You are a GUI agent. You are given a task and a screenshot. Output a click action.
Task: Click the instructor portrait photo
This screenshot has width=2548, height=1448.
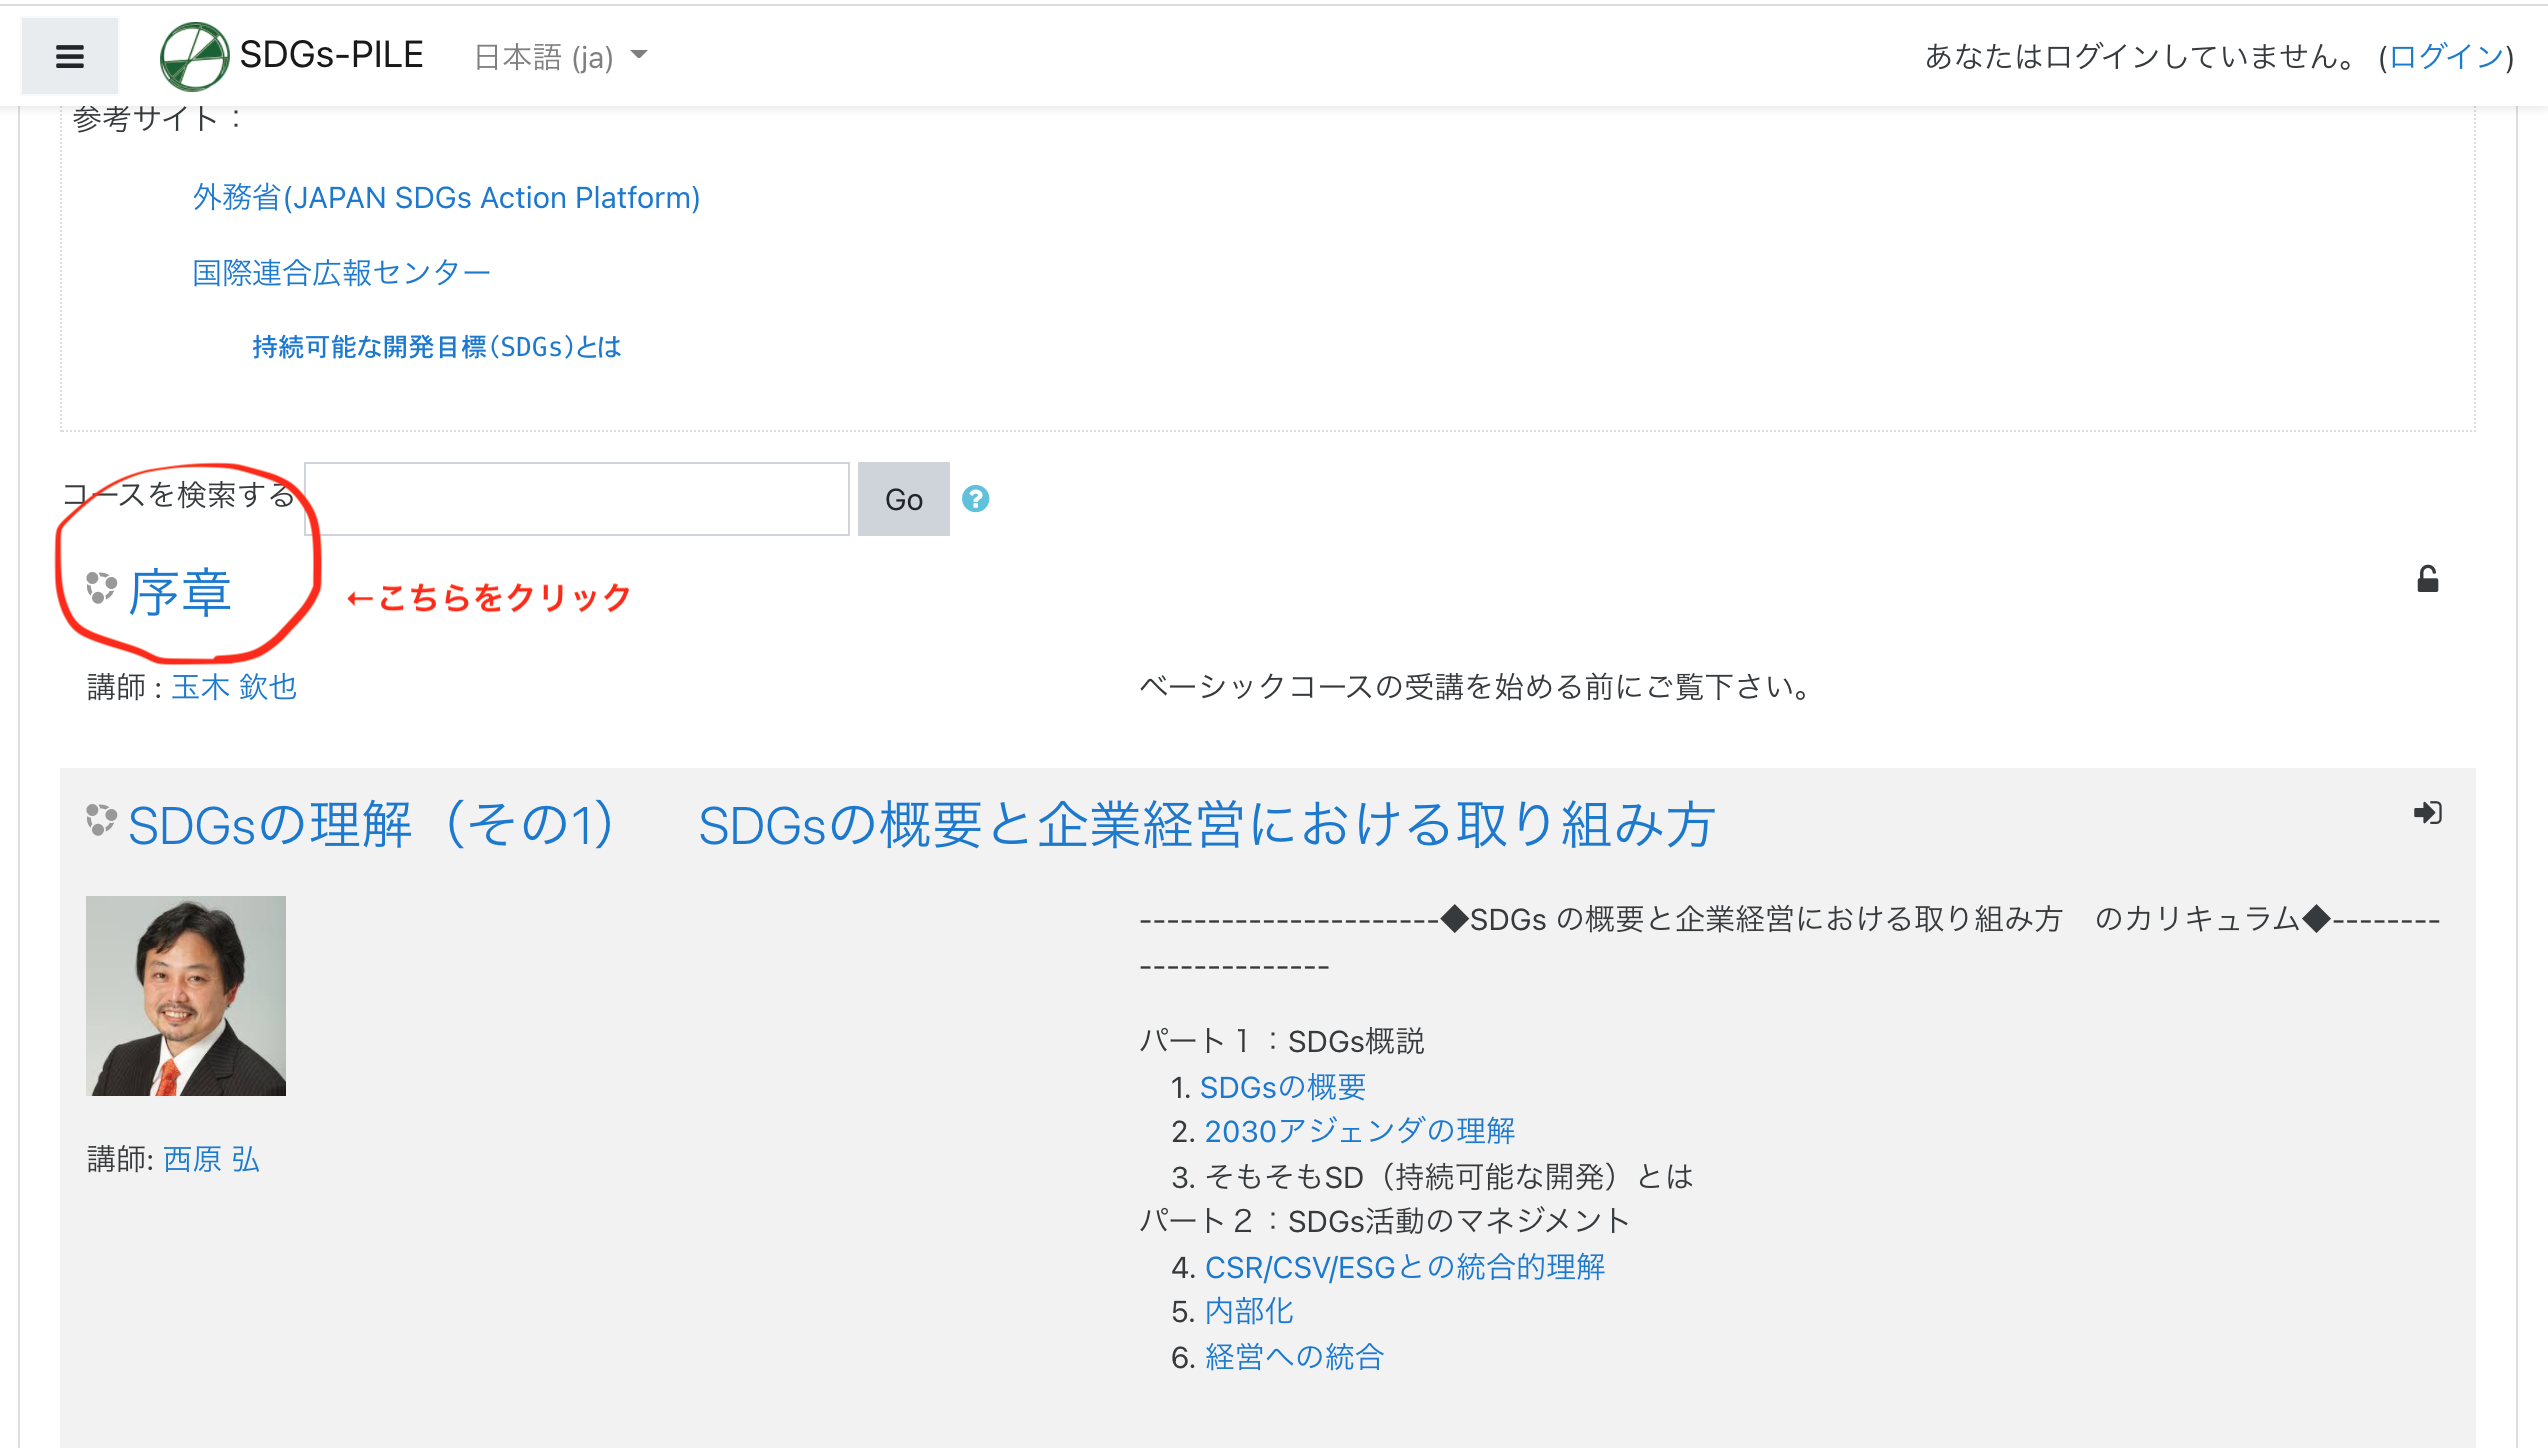click(x=186, y=996)
